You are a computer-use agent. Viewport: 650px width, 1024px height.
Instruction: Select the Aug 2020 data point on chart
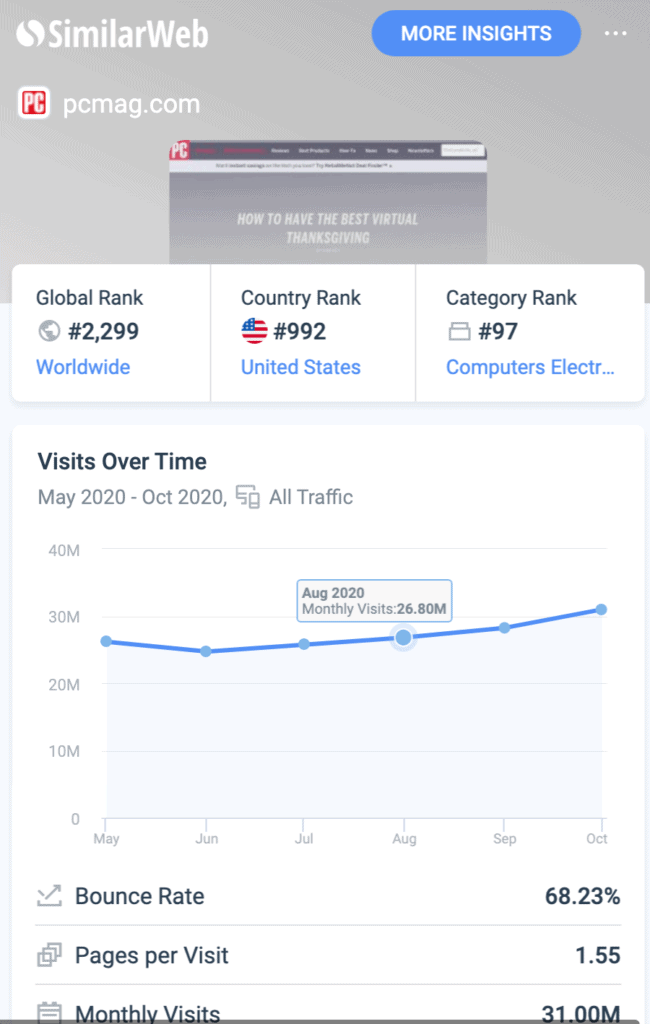403,637
